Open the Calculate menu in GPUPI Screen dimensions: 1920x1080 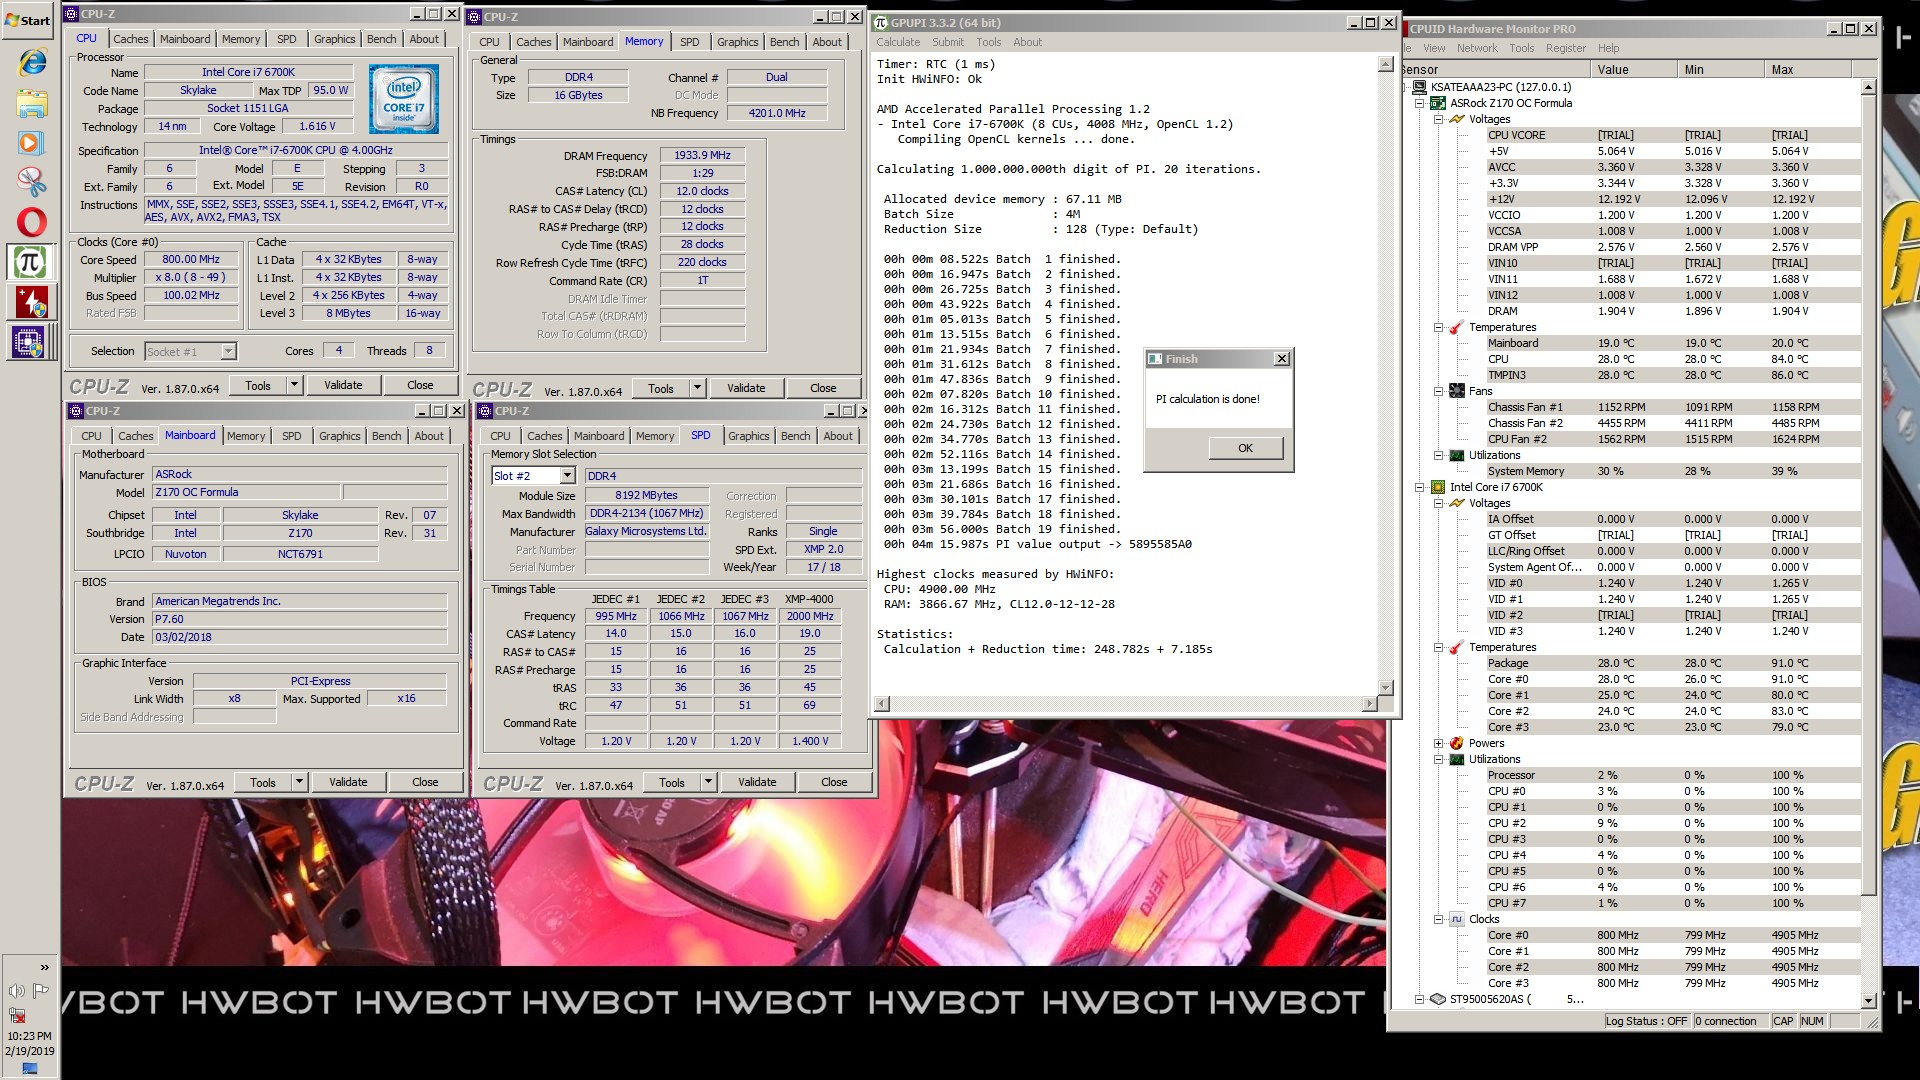point(898,42)
